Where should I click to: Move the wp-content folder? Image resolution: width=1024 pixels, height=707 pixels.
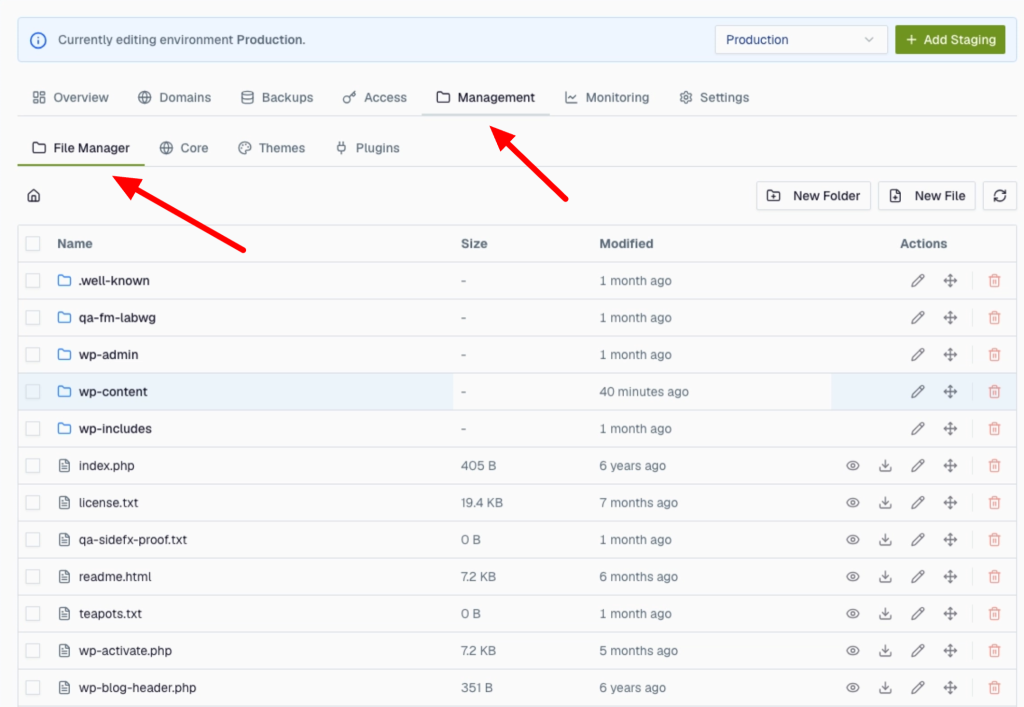[950, 392]
